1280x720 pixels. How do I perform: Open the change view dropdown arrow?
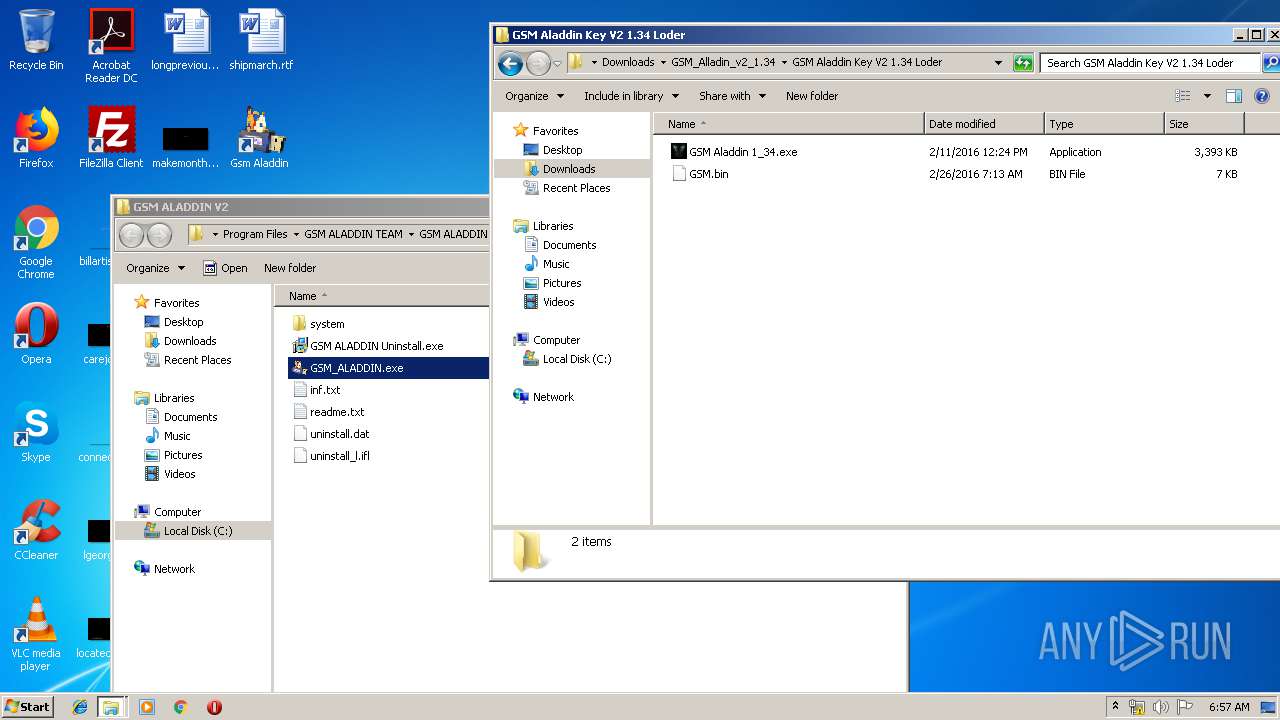click(1207, 96)
